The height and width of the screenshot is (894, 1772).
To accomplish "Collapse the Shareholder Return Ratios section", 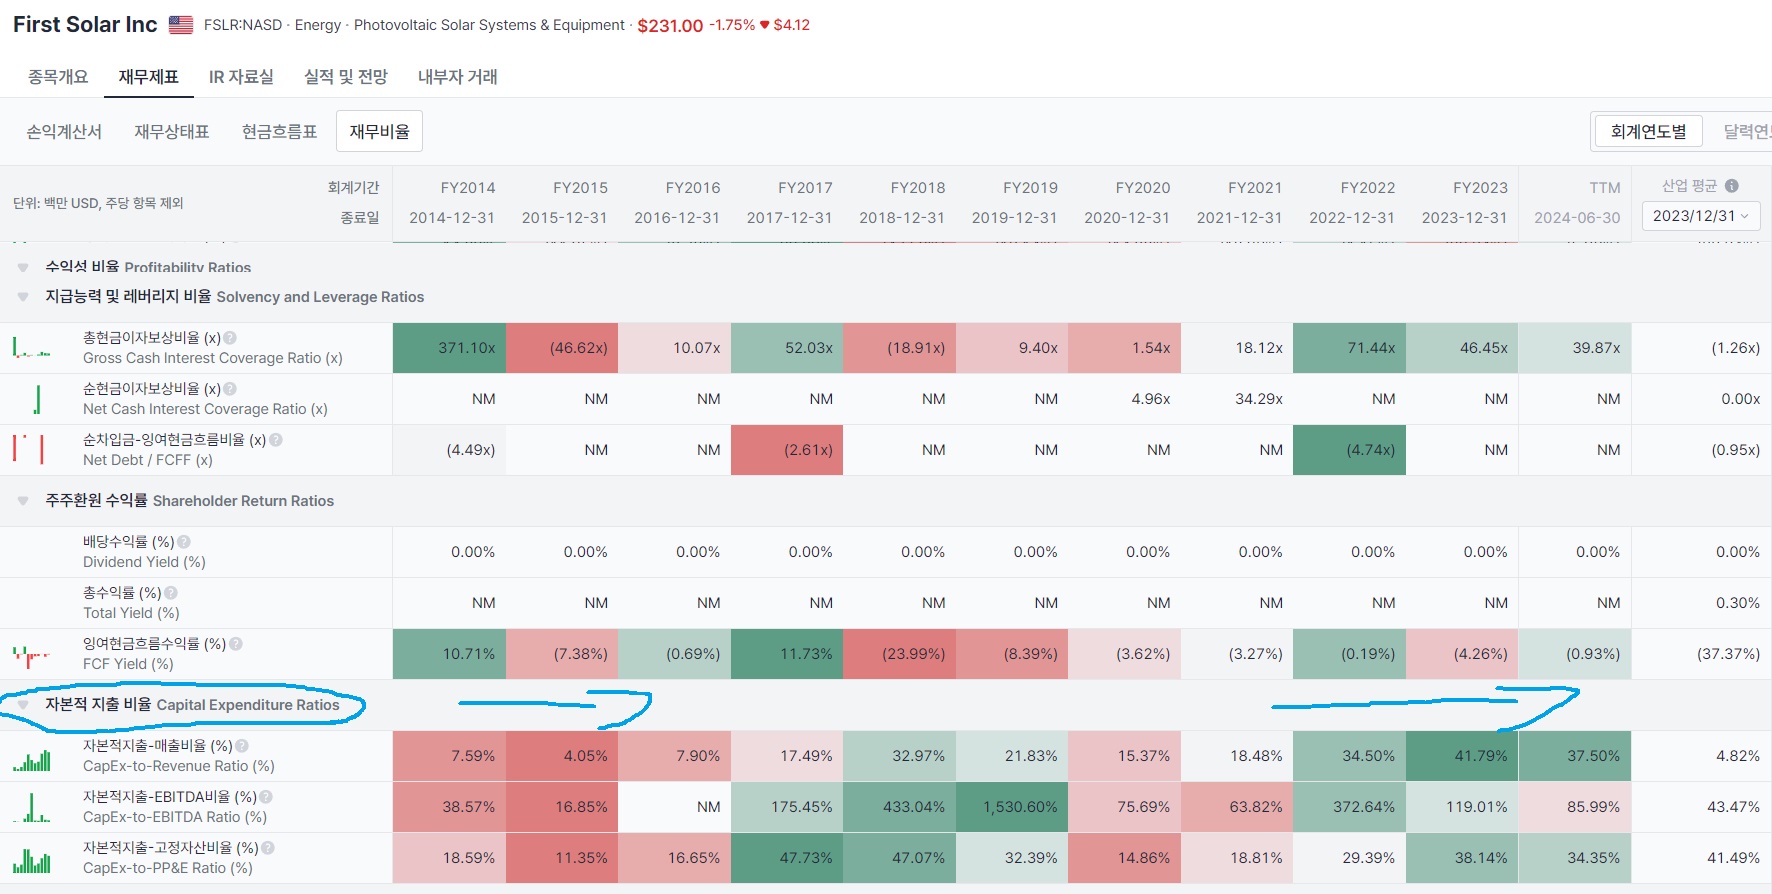I will (x=23, y=501).
